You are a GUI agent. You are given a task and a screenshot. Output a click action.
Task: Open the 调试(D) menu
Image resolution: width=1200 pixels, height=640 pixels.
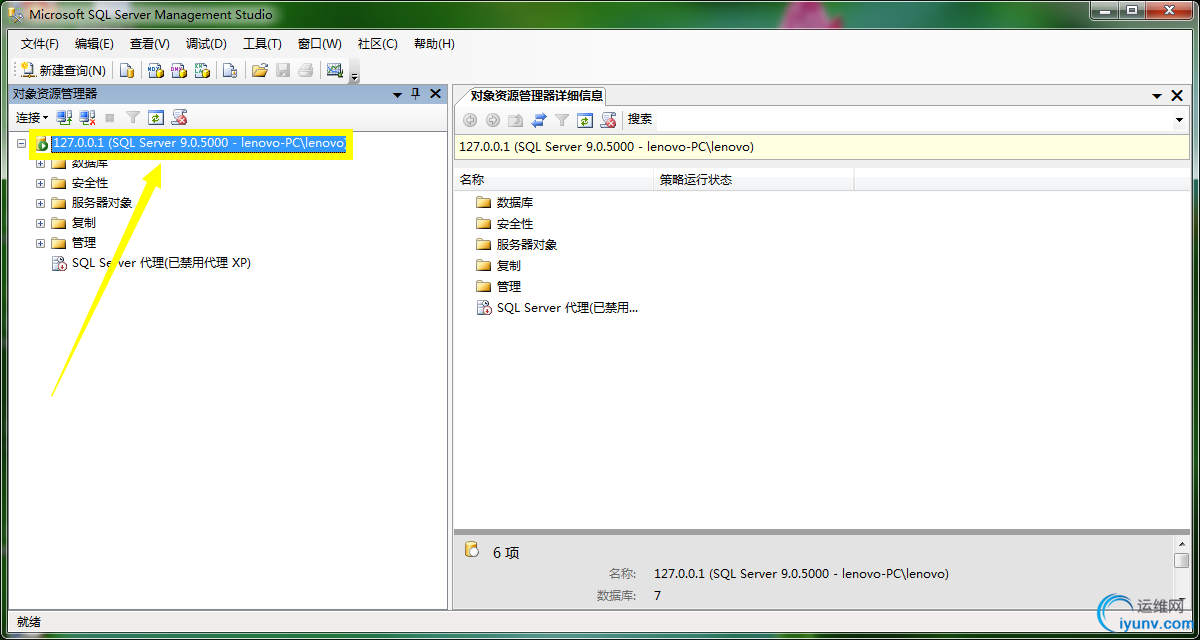pyautogui.click(x=206, y=44)
